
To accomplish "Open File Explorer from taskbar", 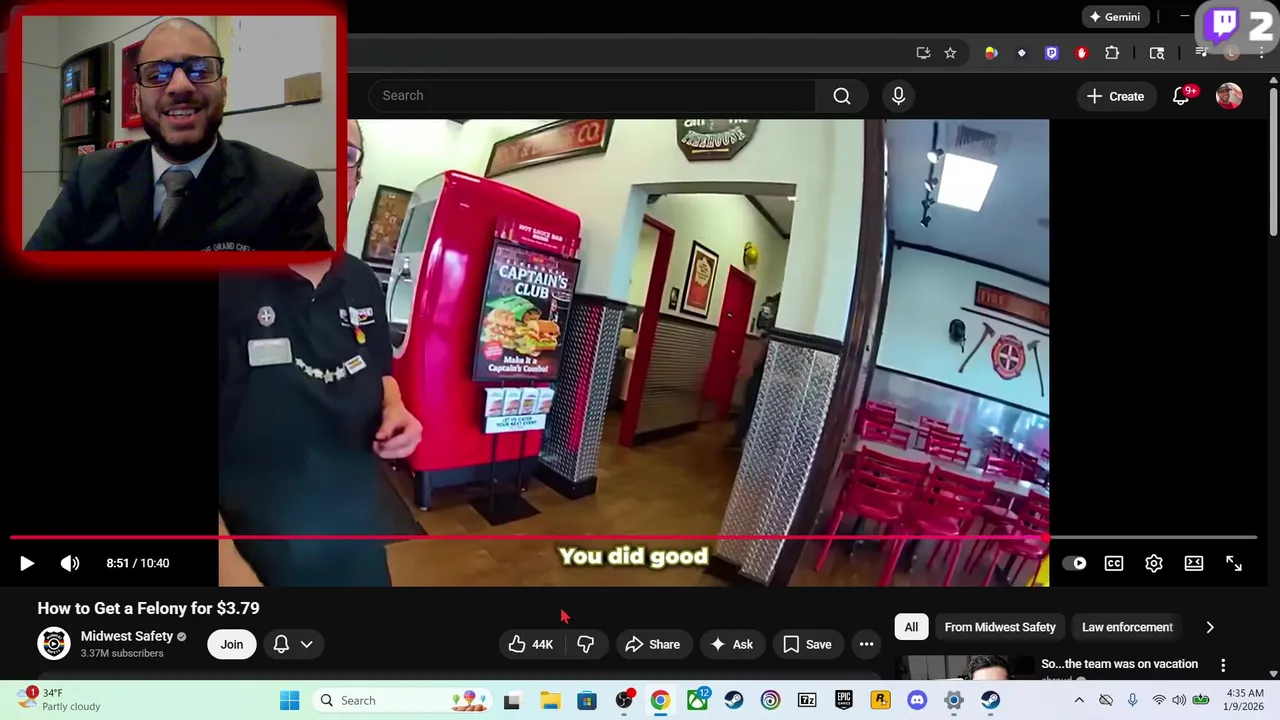I will click(550, 700).
